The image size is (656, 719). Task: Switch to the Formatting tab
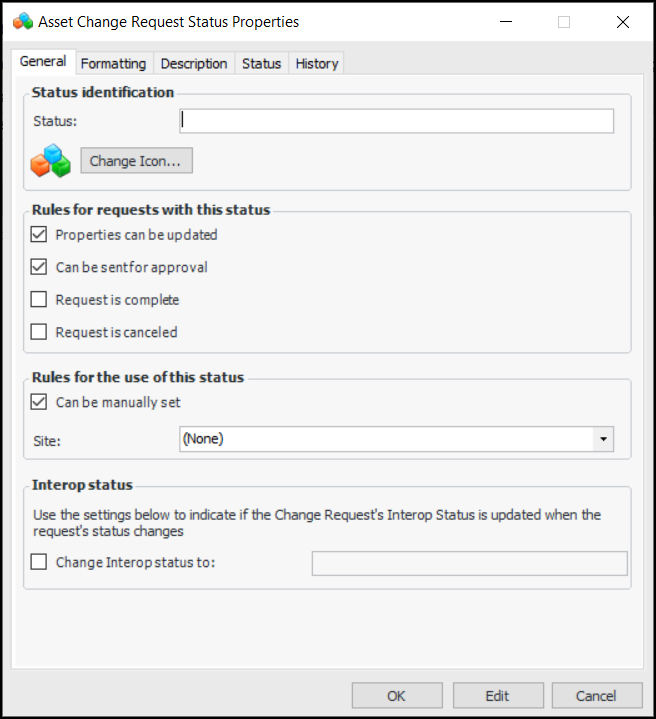(x=113, y=63)
